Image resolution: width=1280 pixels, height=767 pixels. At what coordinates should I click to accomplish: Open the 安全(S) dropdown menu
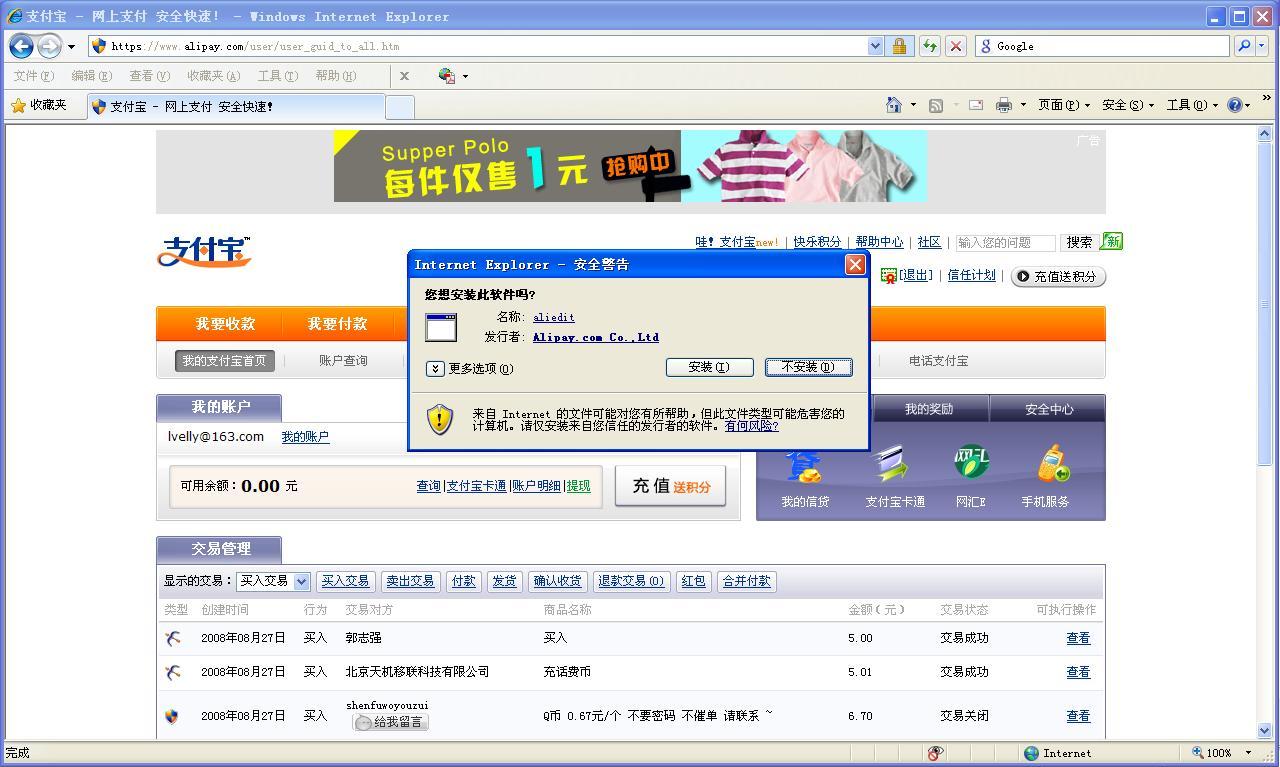(x=1128, y=105)
